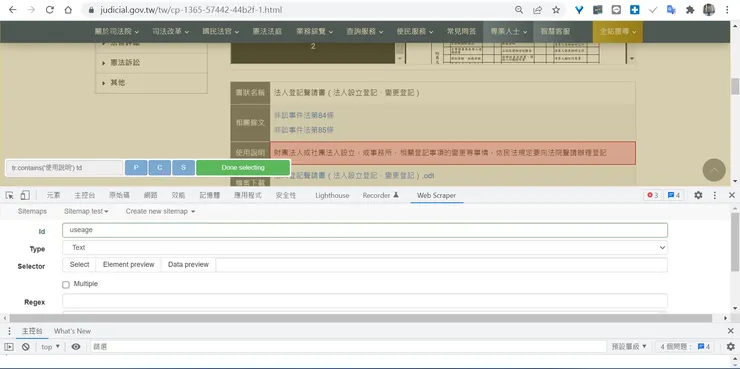740x369 pixels.
Task: Open the Type dropdown showing Text
Action: tap(365, 248)
